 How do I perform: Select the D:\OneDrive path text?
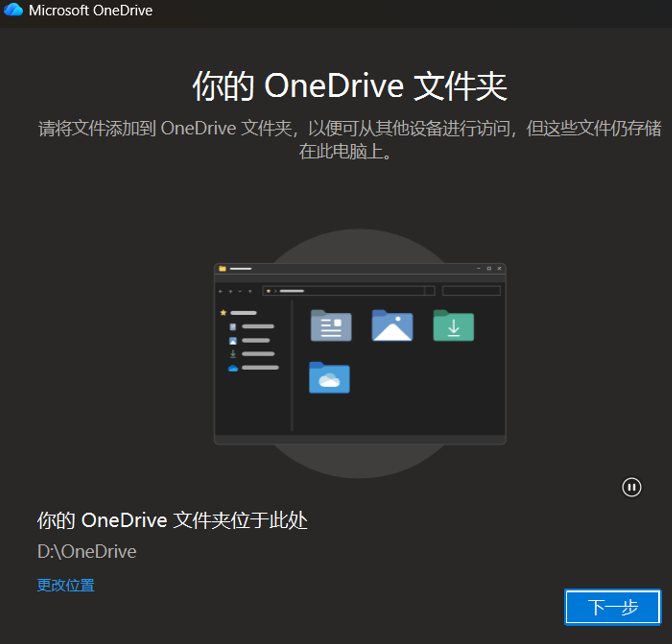coord(87,551)
